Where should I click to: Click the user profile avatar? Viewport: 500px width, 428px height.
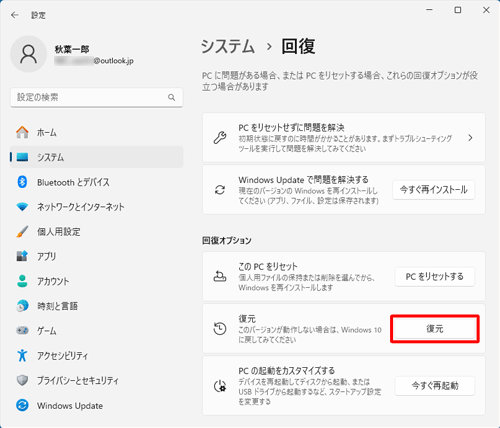(x=29, y=54)
